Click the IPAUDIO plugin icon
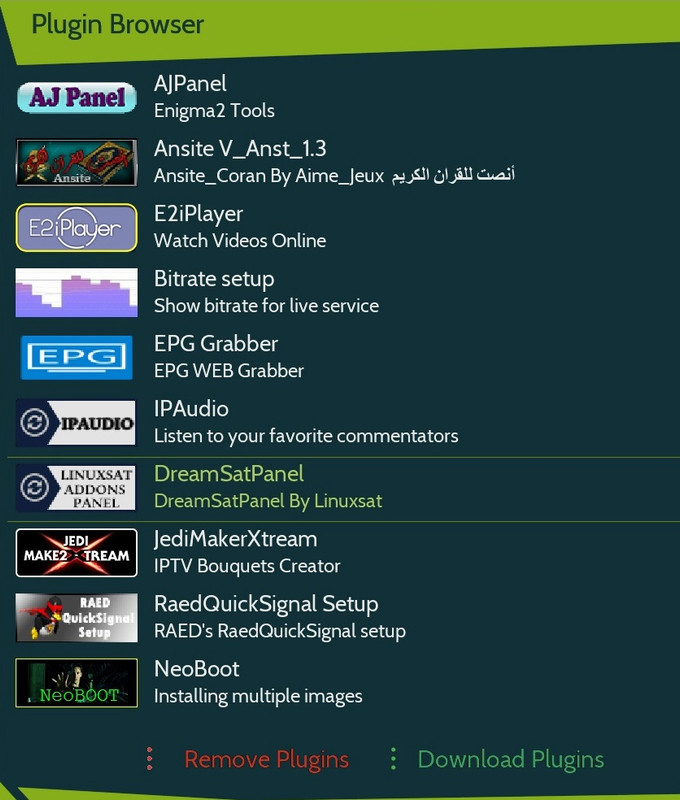 click(x=77, y=422)
